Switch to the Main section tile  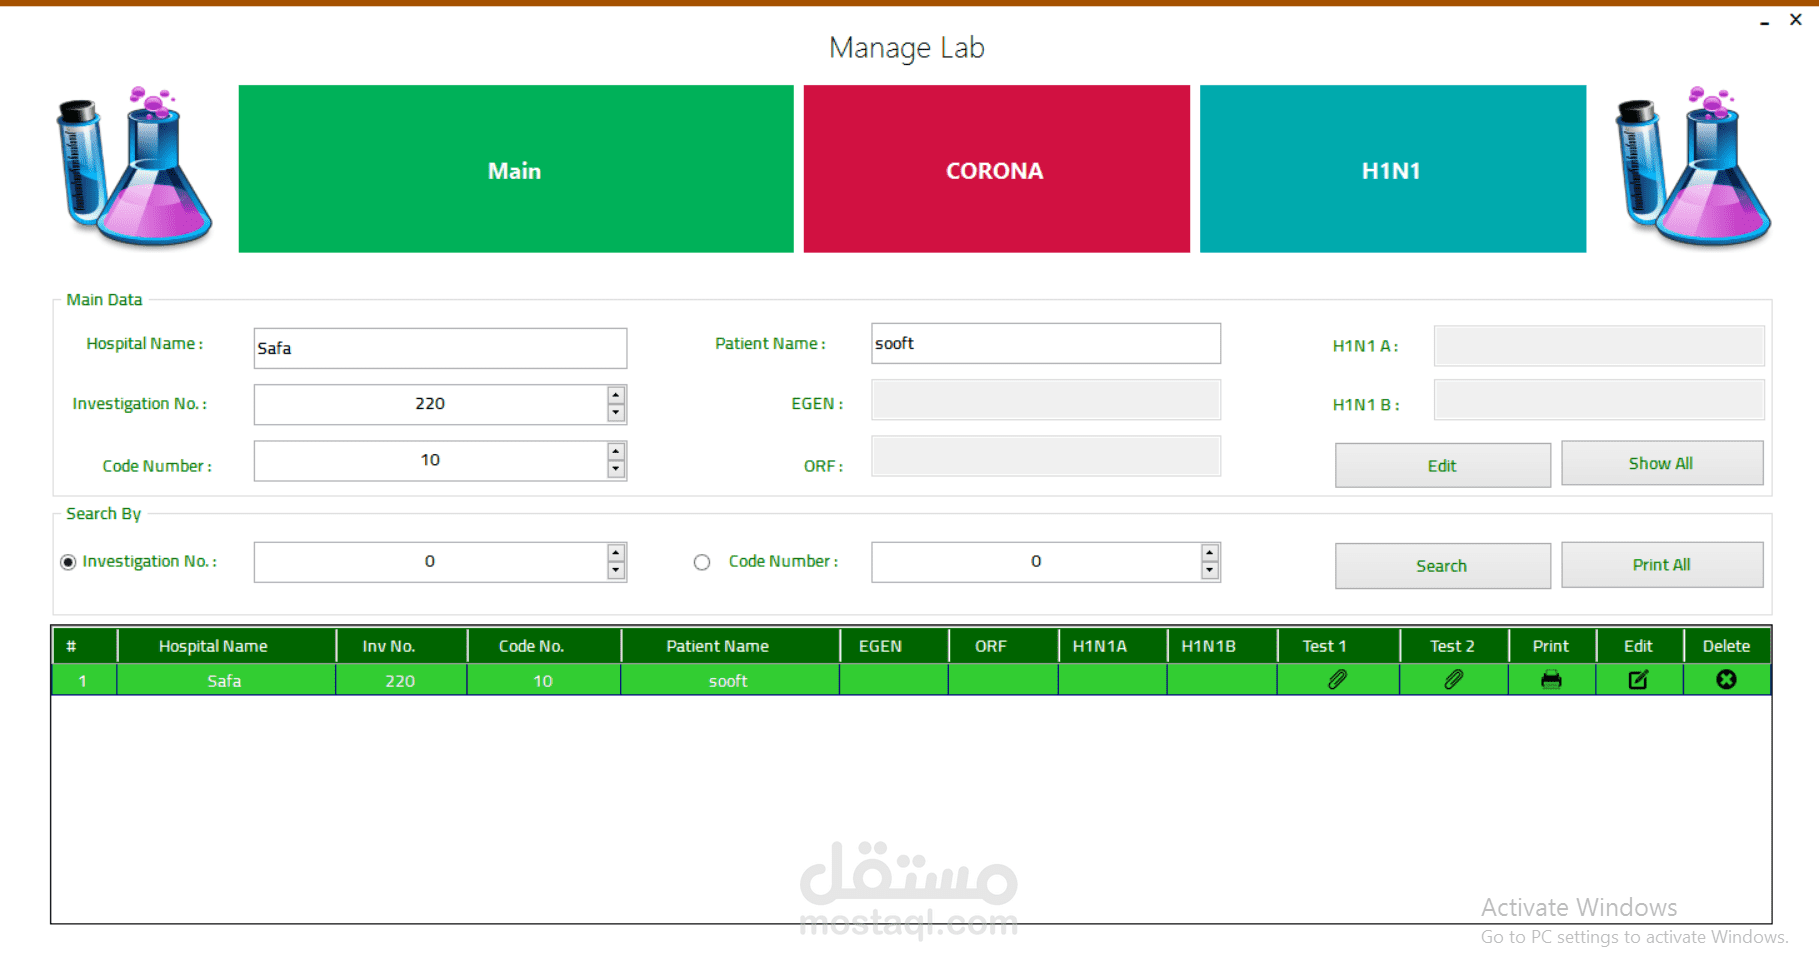tap(516, 169)
